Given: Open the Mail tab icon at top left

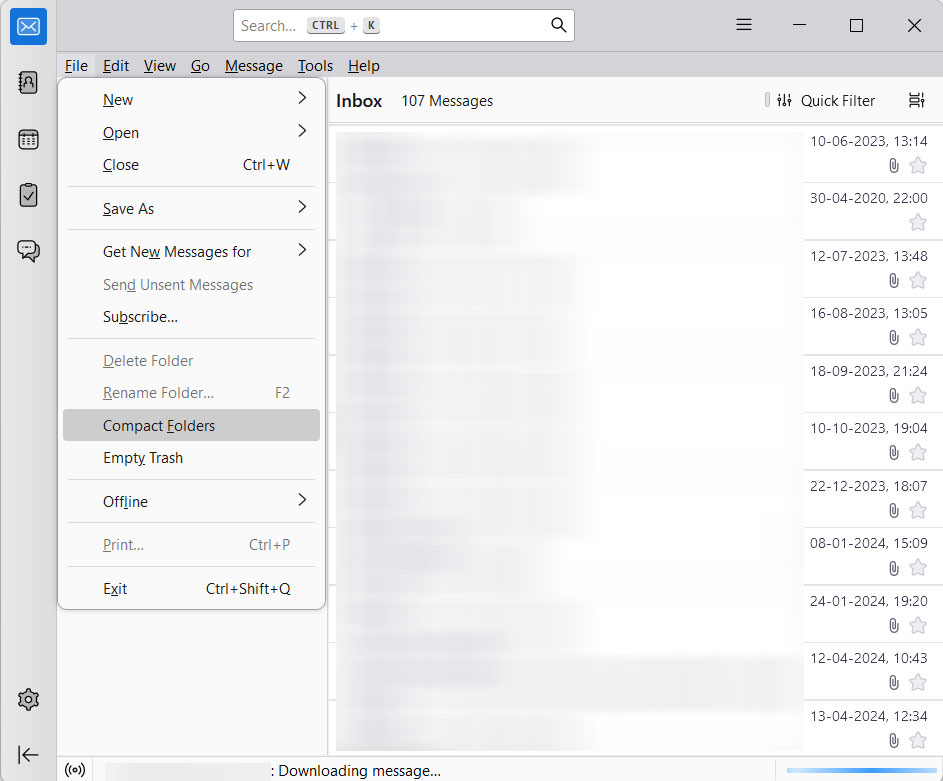Looking at the screenshot, I should [x=28, y=27].
